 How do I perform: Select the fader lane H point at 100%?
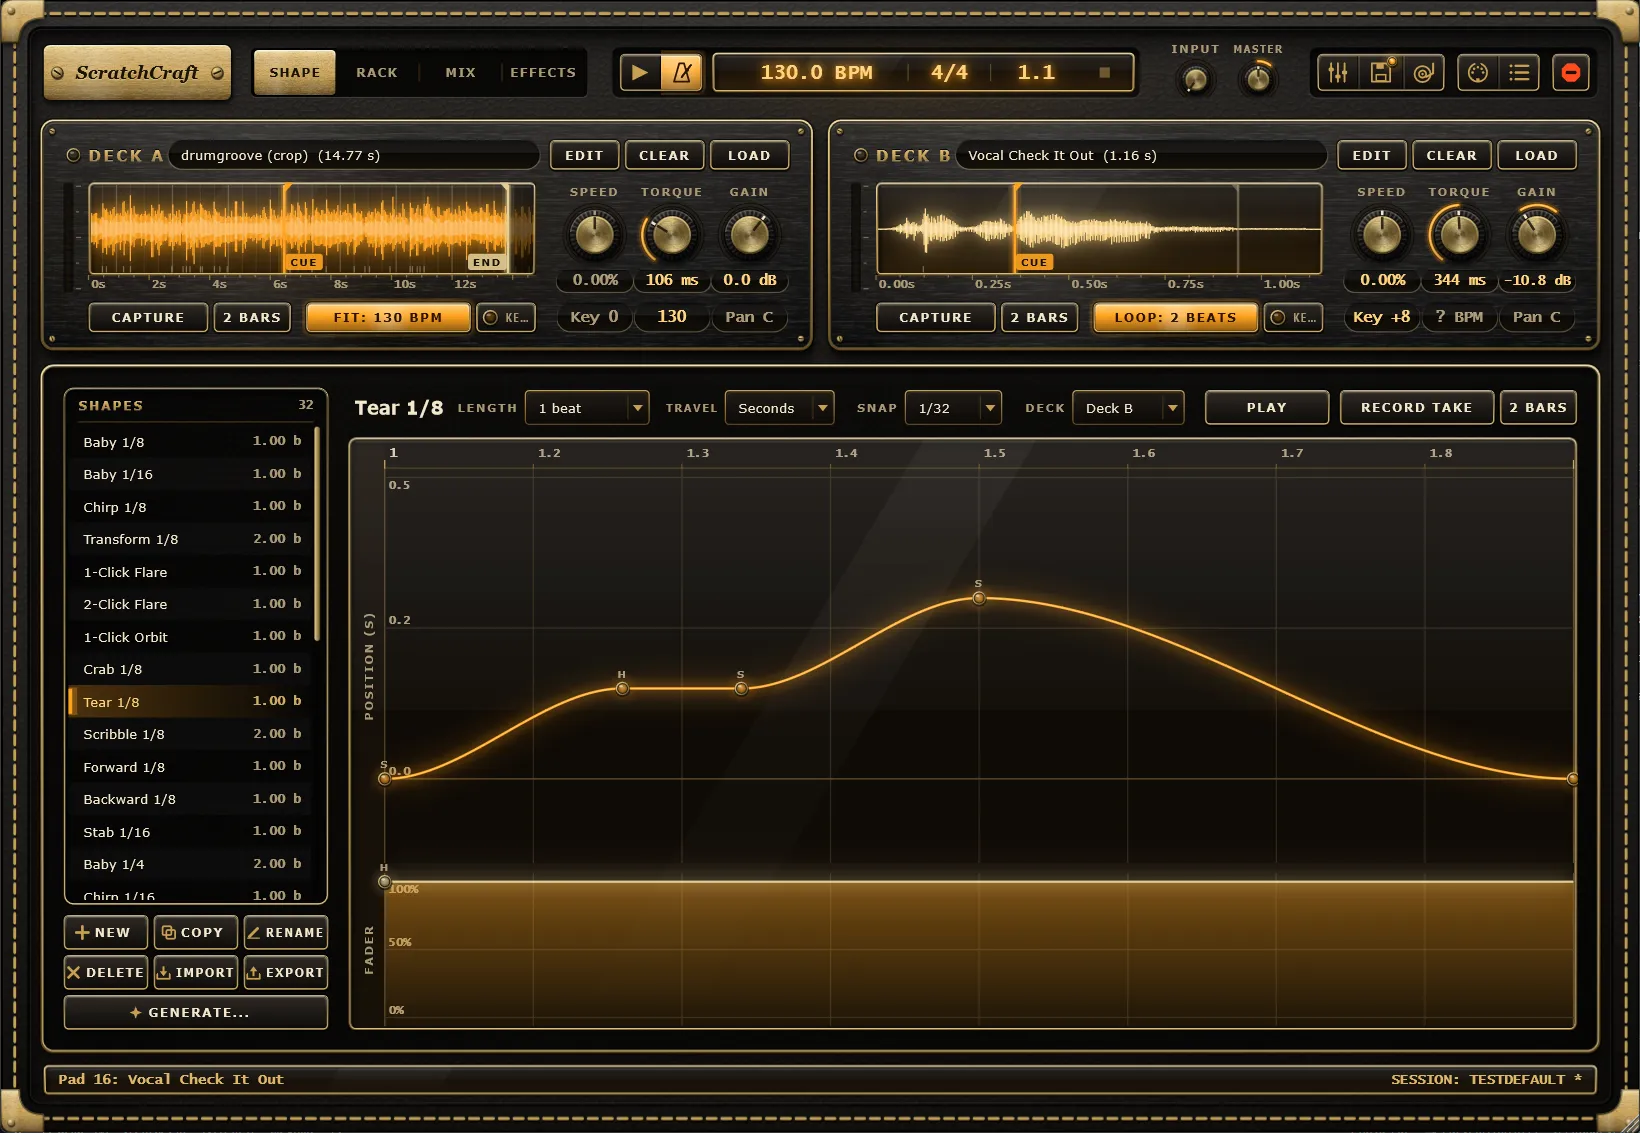(385, 882)
